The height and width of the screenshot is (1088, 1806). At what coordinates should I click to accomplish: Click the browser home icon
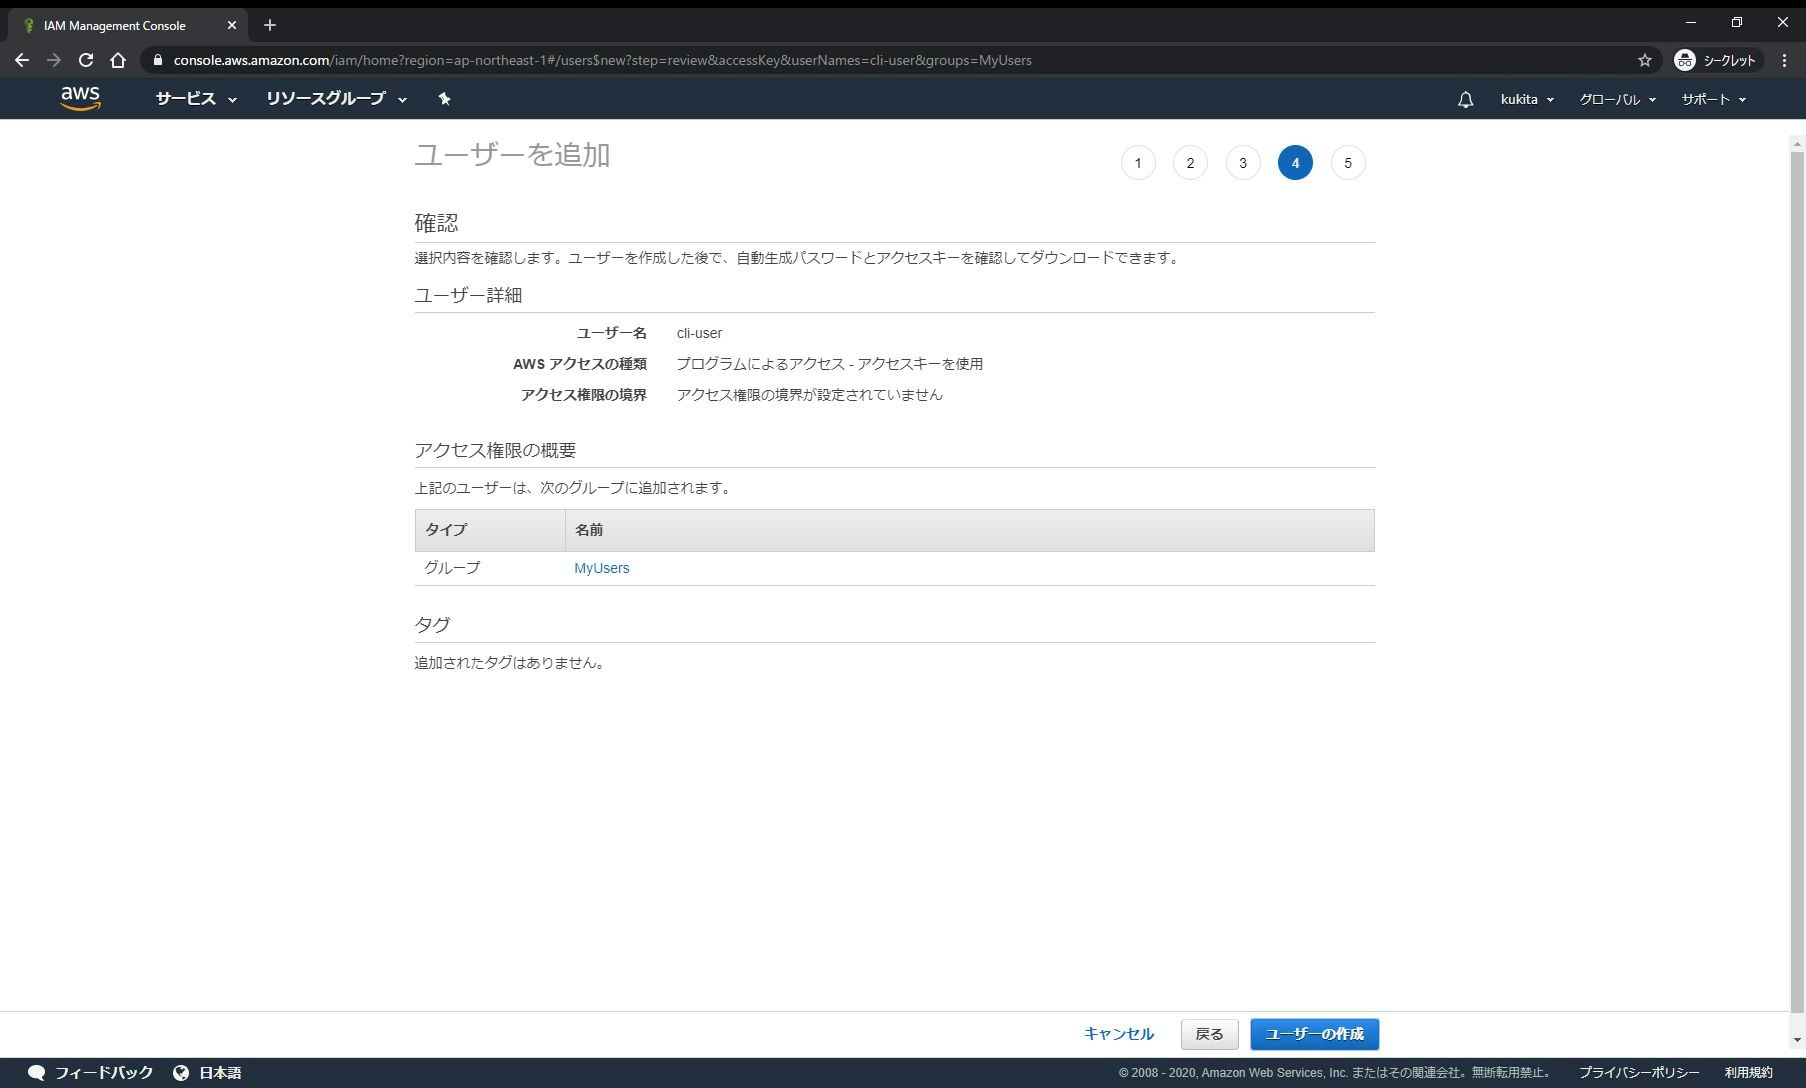pos(118,60)
